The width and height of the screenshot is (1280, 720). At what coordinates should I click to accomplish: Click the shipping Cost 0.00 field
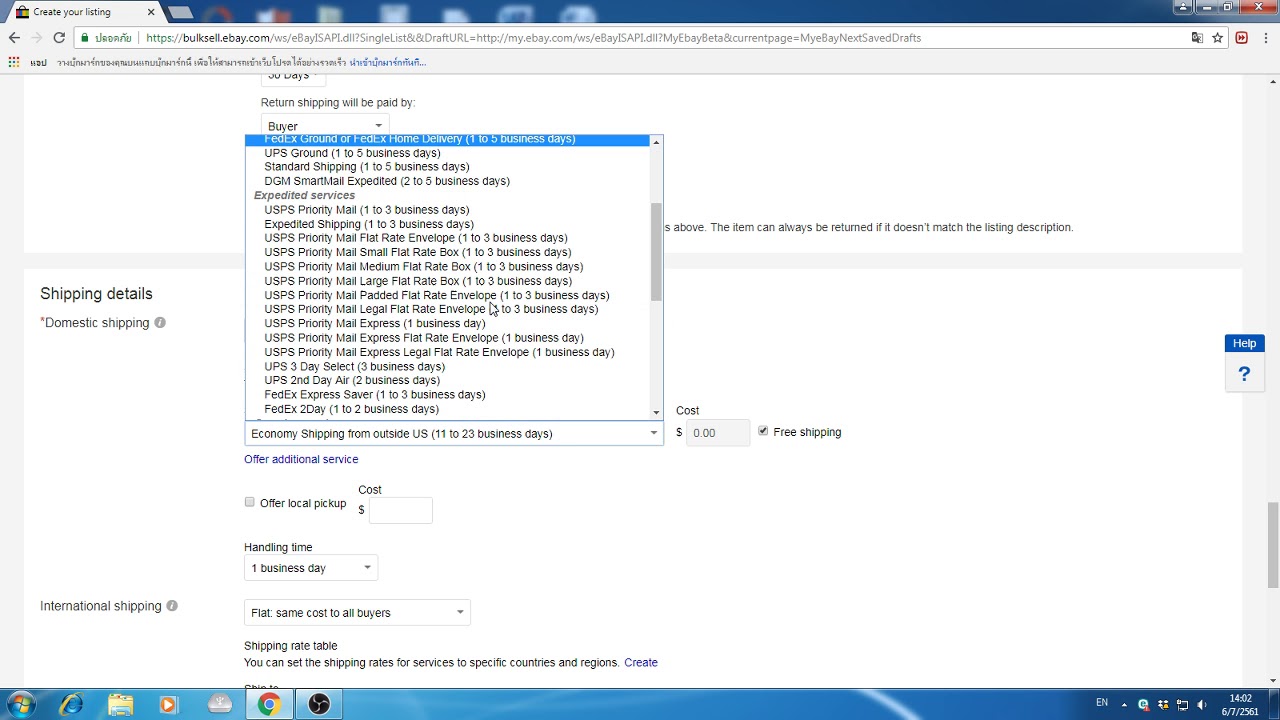tap(717, 432)
